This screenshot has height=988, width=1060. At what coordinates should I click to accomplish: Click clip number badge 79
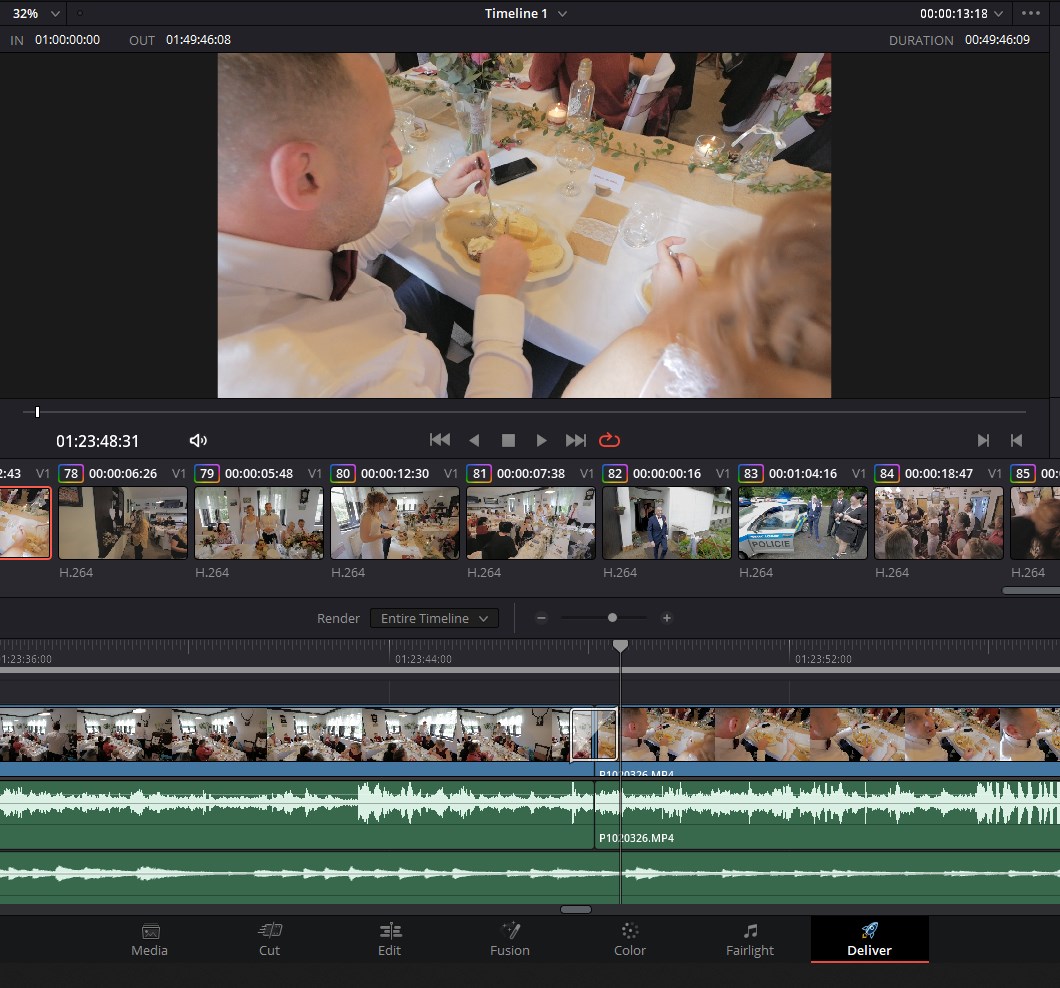[207, 473]
